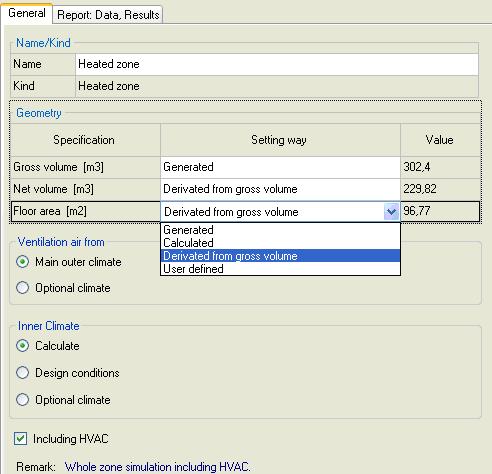Image resolution: width=492 pixels, height=474 pixels.
Task: Switch to the General tab
Action: pyautogui.click(x=26, y=13)
